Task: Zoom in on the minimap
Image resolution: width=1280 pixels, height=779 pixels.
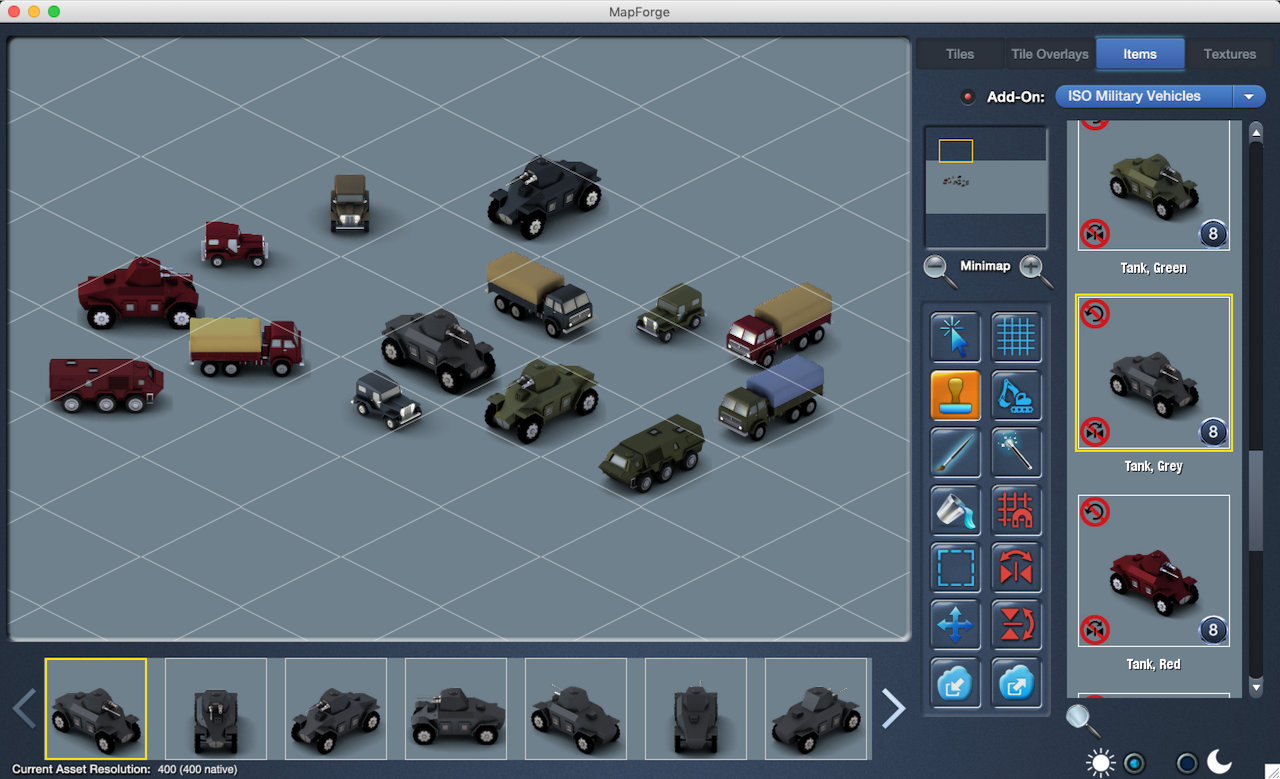Action: (1035, 268)
